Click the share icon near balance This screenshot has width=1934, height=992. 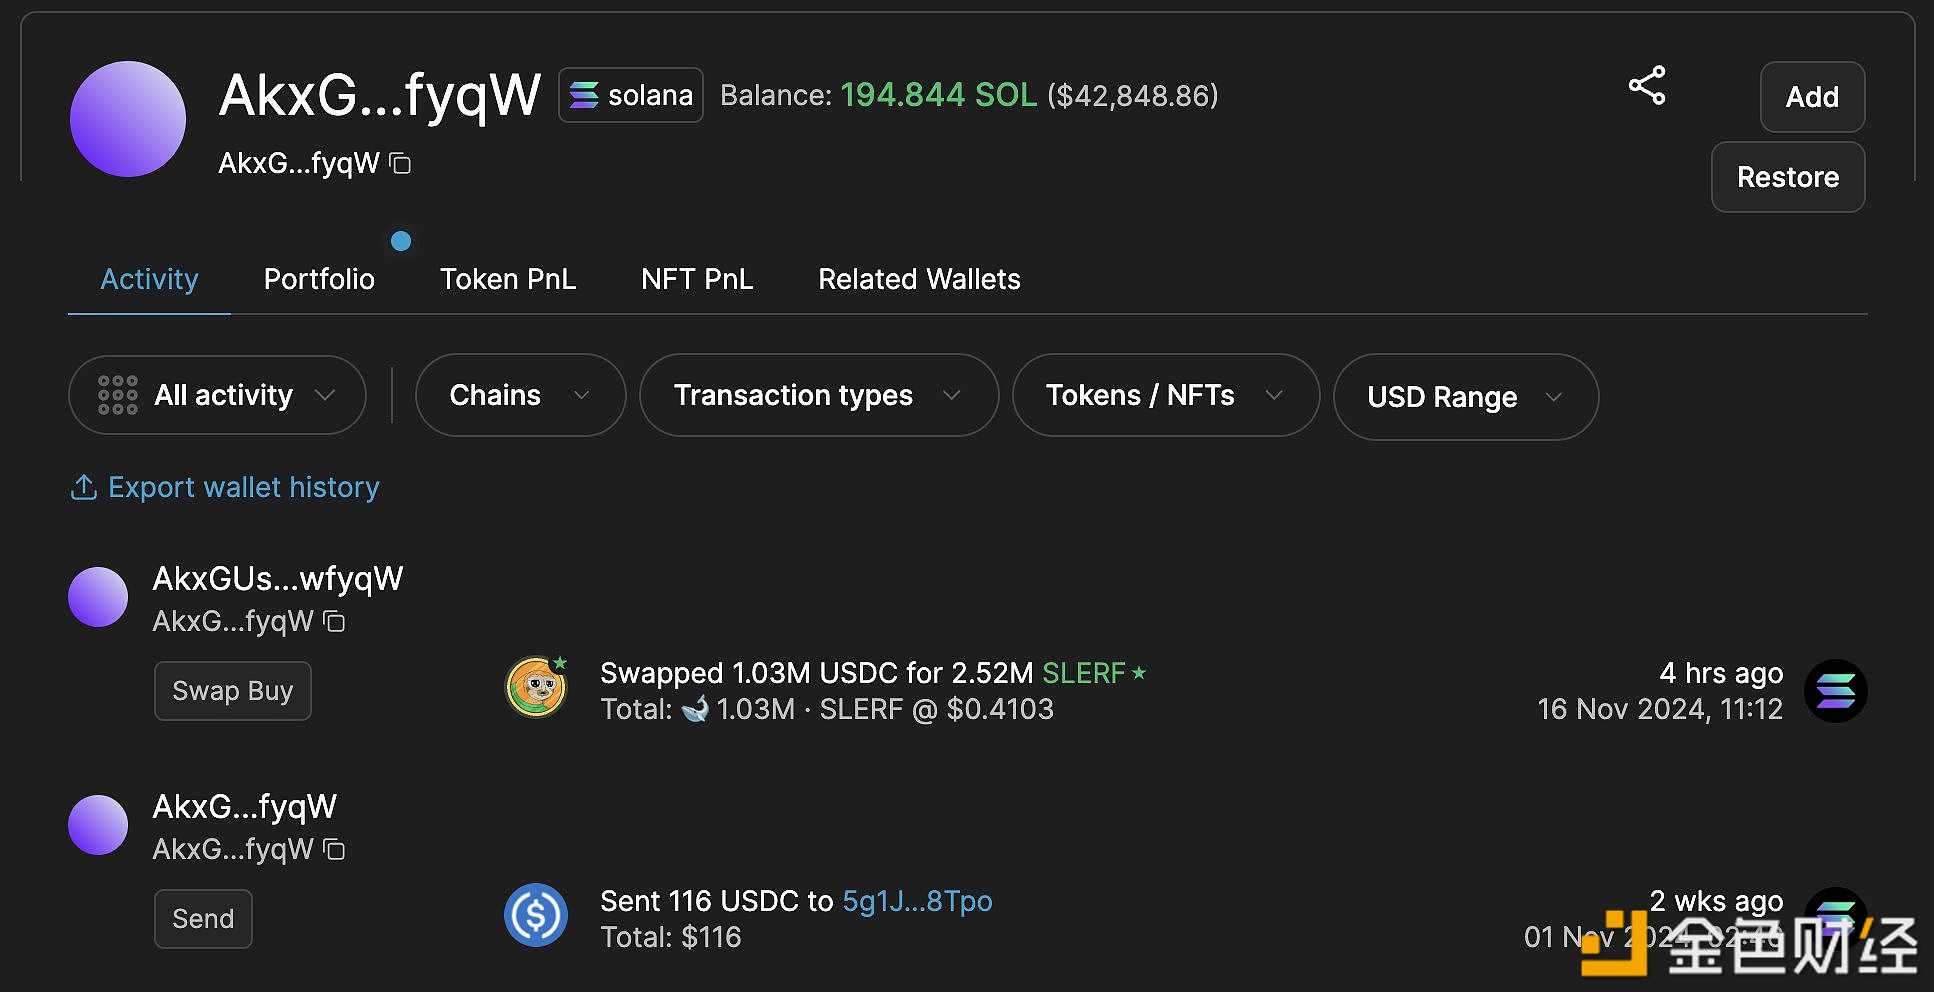1647,86
